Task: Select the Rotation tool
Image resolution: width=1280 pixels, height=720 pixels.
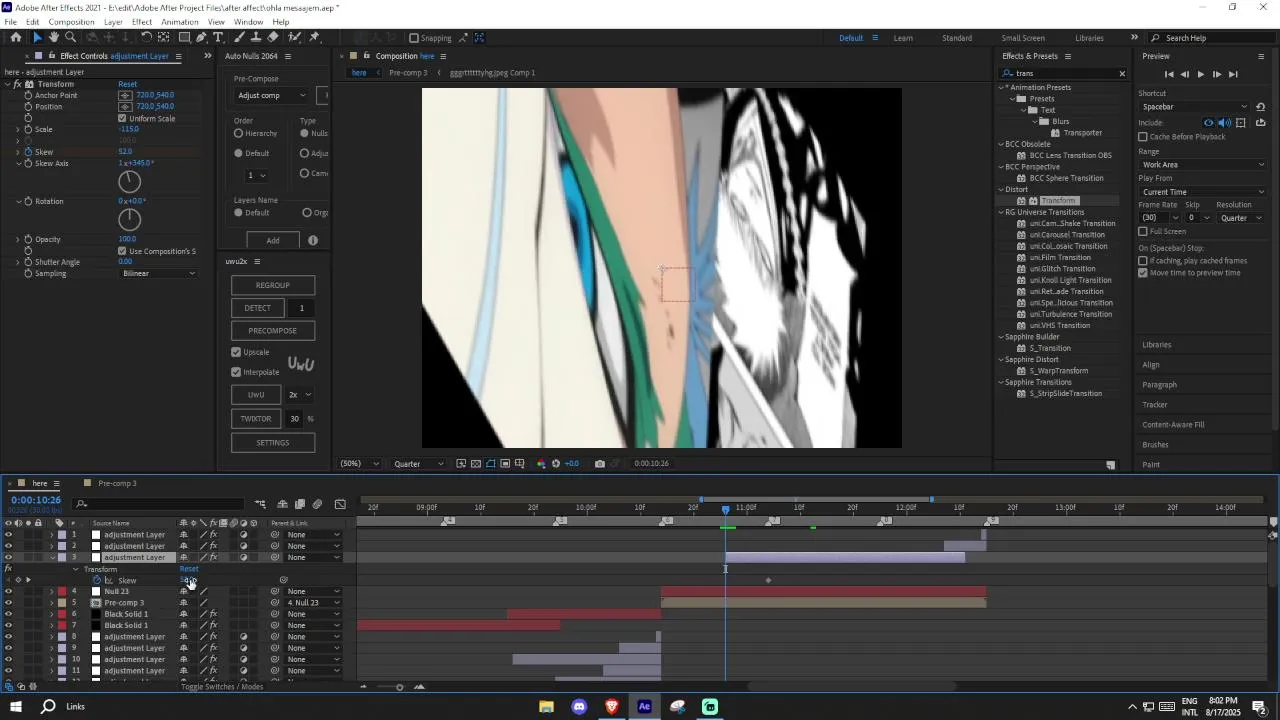Action: coord(147,37)
